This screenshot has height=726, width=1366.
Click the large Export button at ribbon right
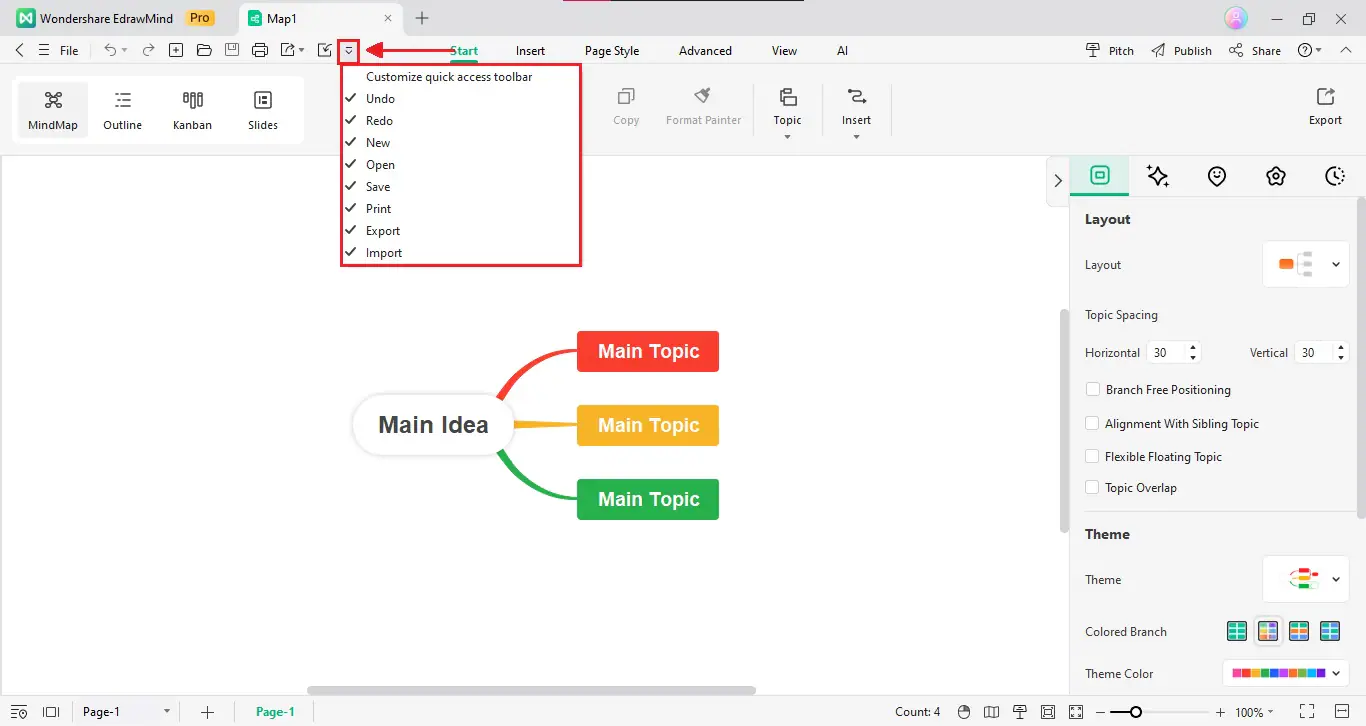click(x=1325, y=106)
